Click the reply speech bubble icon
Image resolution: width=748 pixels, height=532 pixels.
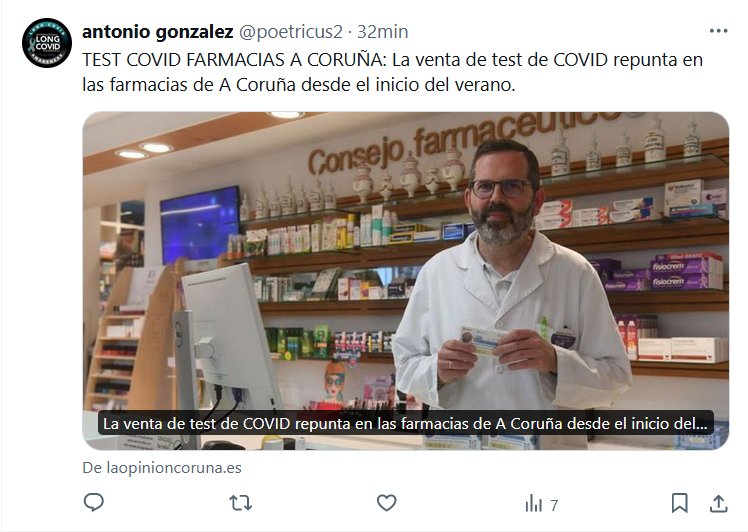(94, 502)
